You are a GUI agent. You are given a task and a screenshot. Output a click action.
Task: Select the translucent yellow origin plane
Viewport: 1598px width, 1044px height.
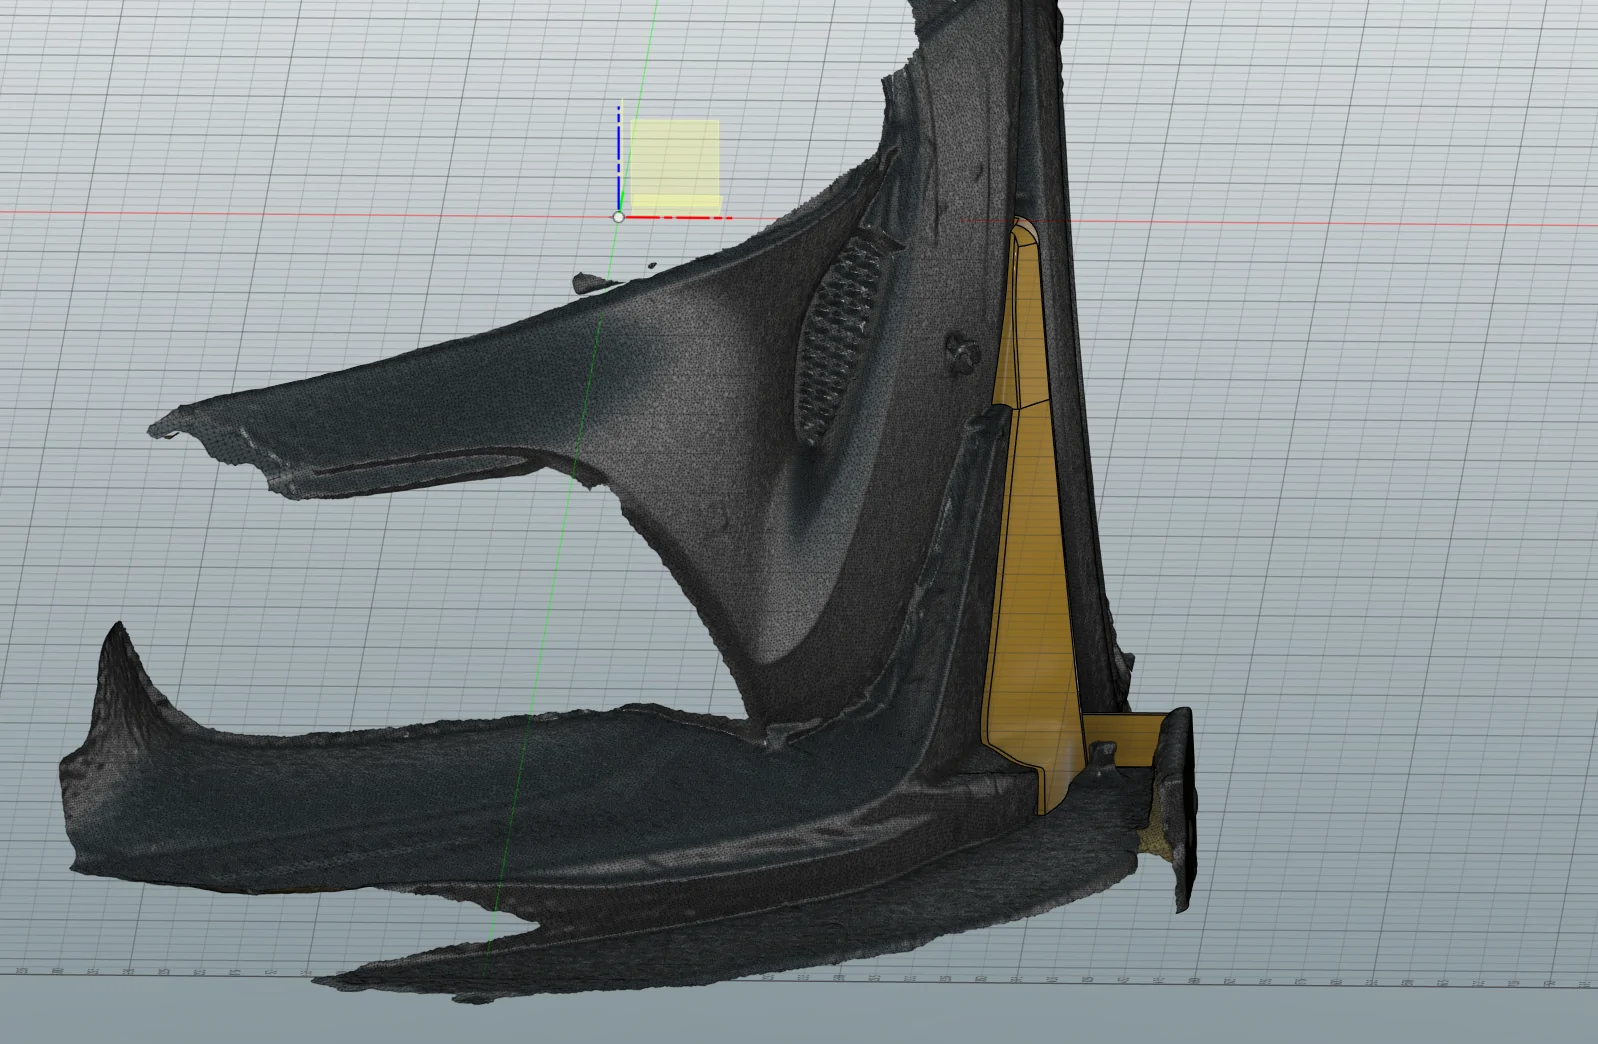675,164
